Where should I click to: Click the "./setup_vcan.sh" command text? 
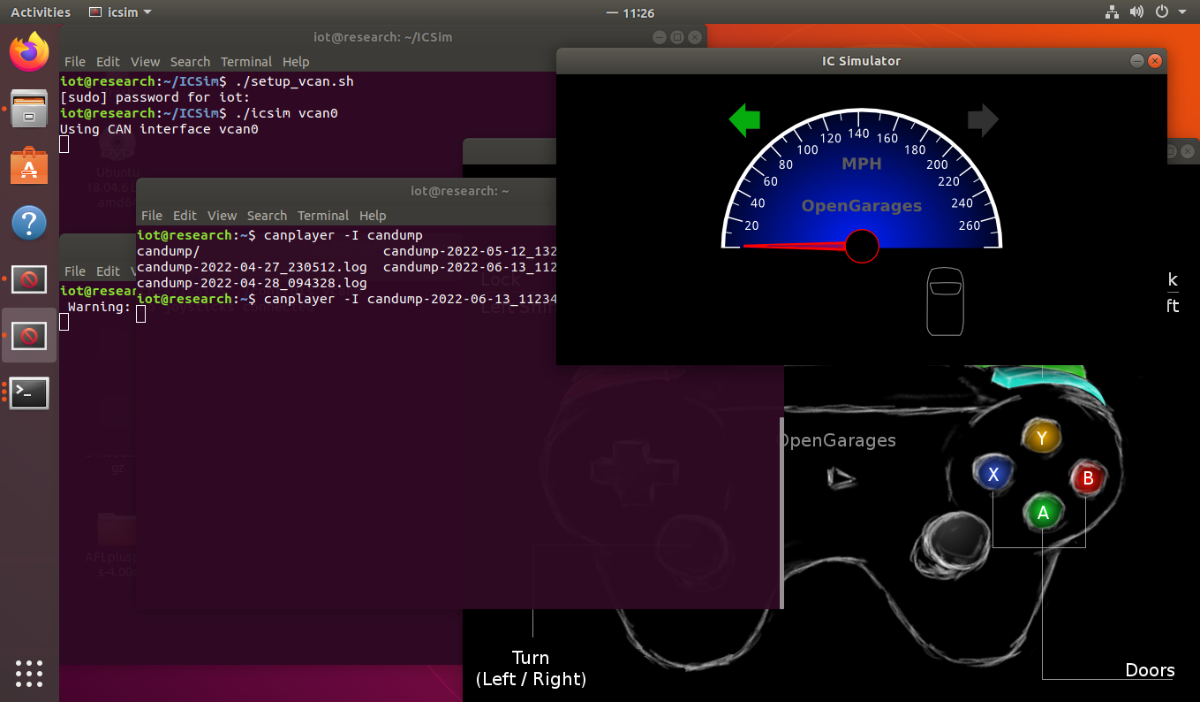(x=294, y=81)
